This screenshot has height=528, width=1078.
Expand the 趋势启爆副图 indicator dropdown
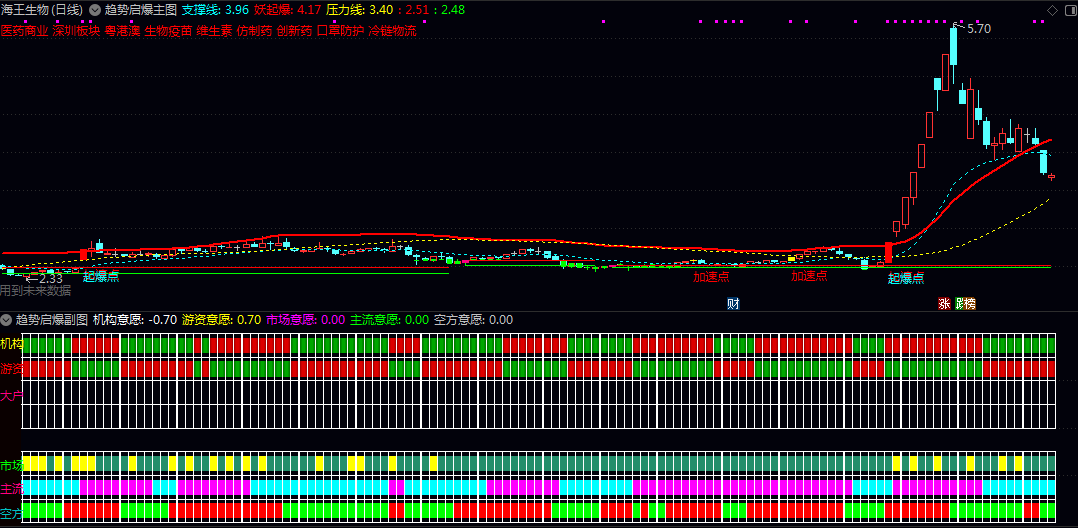coord(6,320)
